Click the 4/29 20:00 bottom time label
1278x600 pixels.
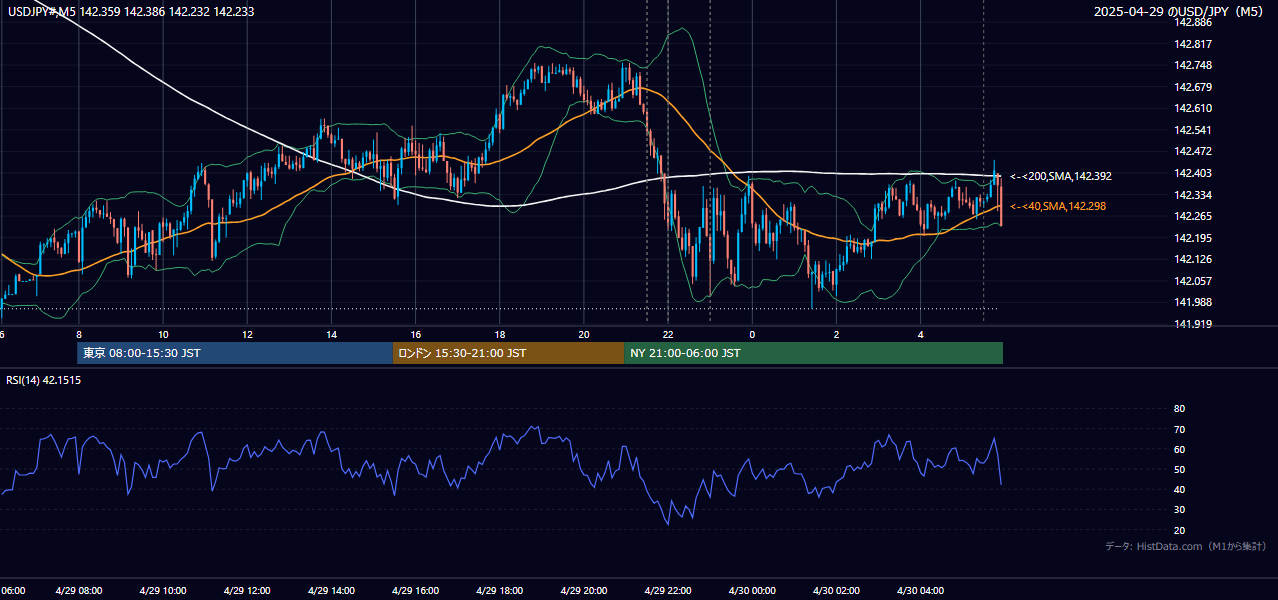[584, 591]
